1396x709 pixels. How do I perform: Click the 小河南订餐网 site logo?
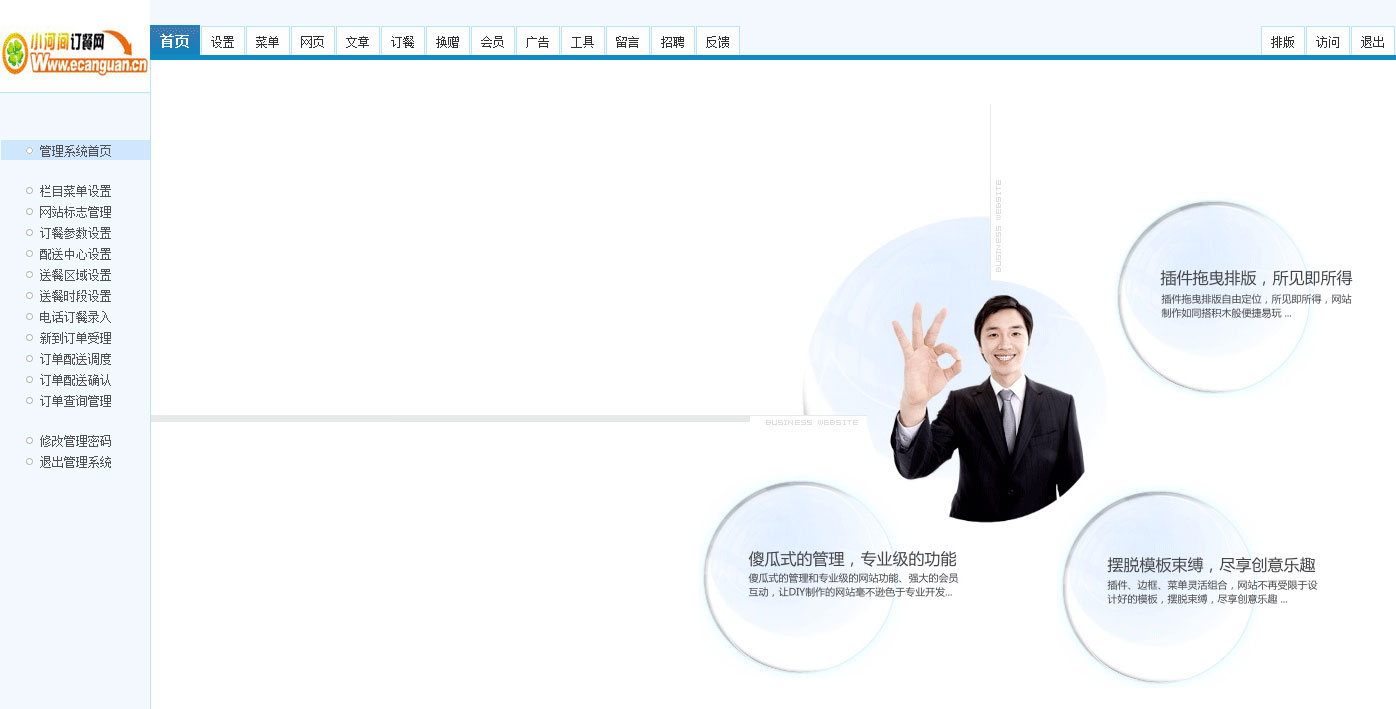[75, 52]
